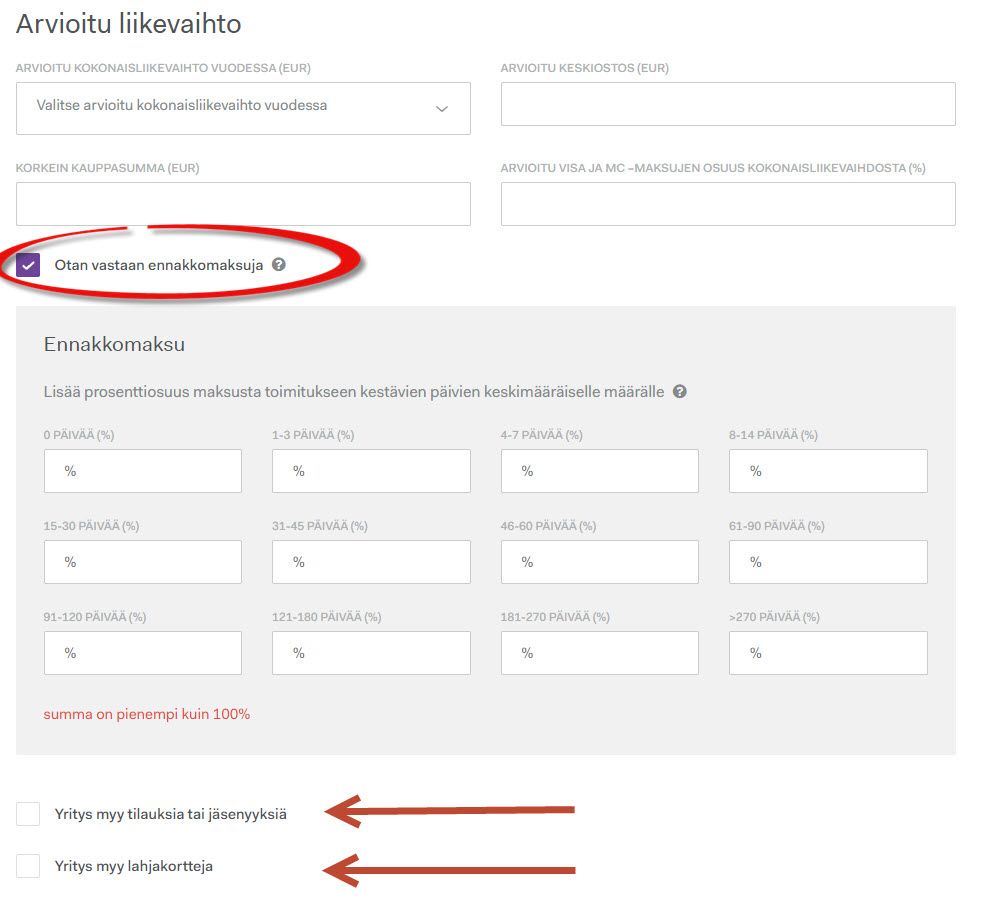988x898 pixels.
Task: Focus the 15-30 päivää percentage field
Action: click(143, 562)
